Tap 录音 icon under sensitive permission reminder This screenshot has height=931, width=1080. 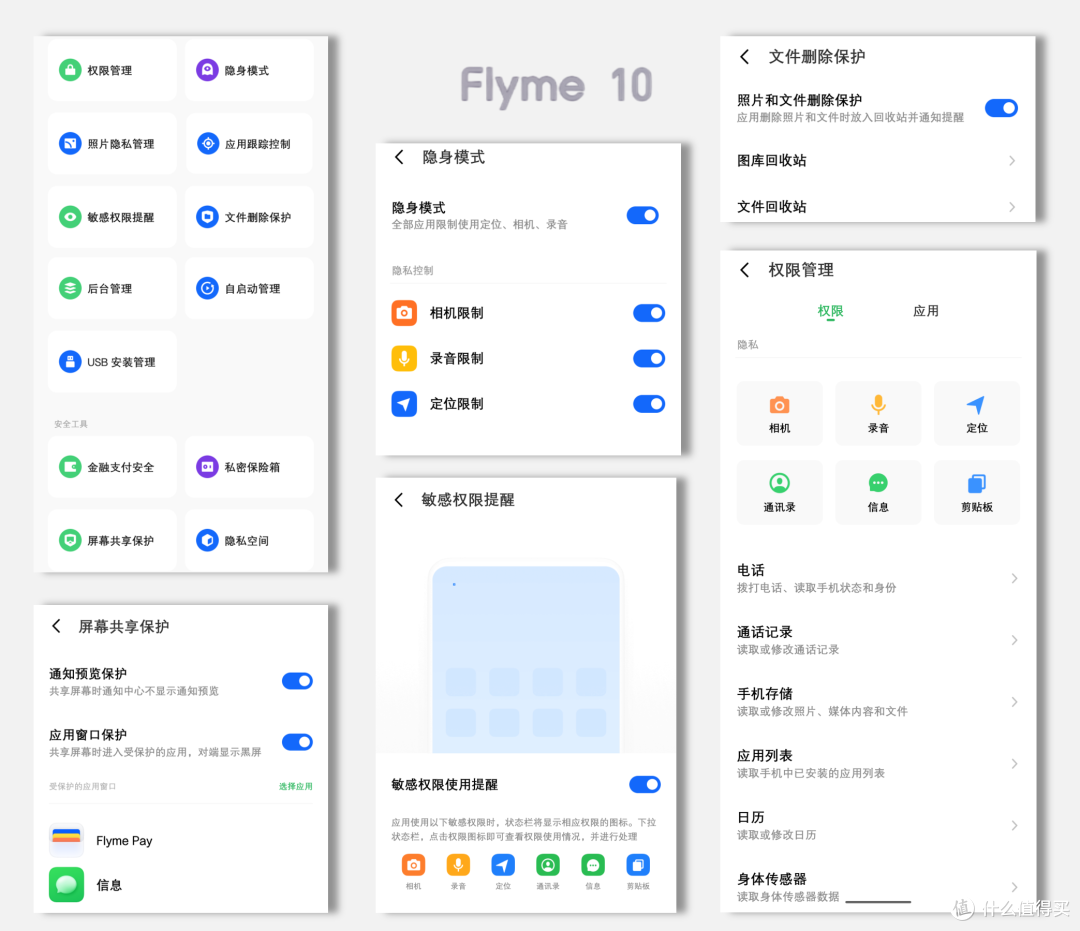458,865
